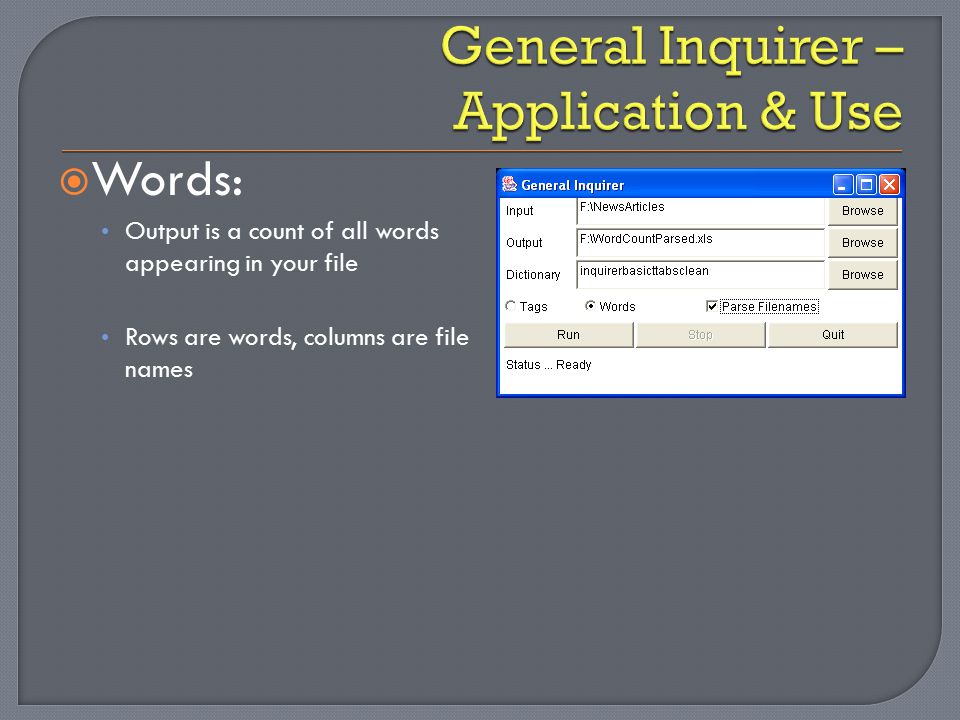Click the Quit button
Viewport: 960px width, 720px height.
833,335
